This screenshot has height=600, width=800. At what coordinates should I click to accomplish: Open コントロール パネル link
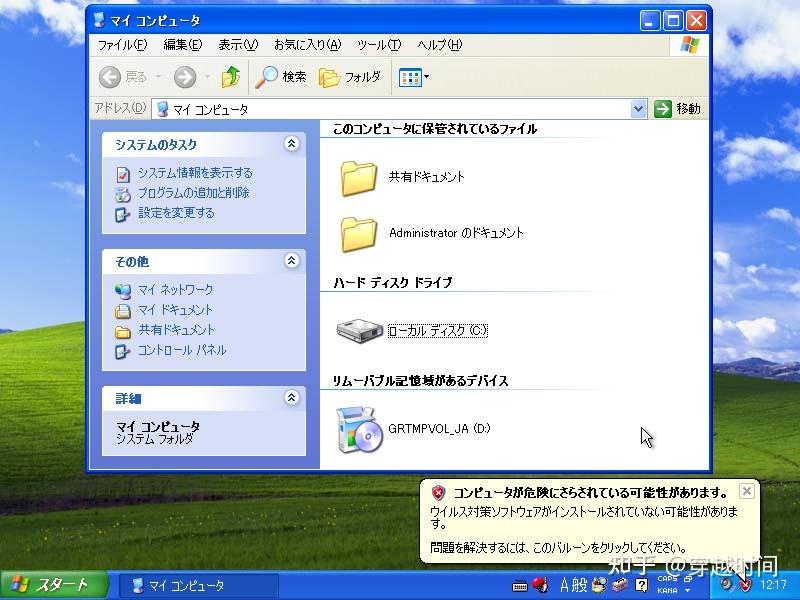pos(182,350)
